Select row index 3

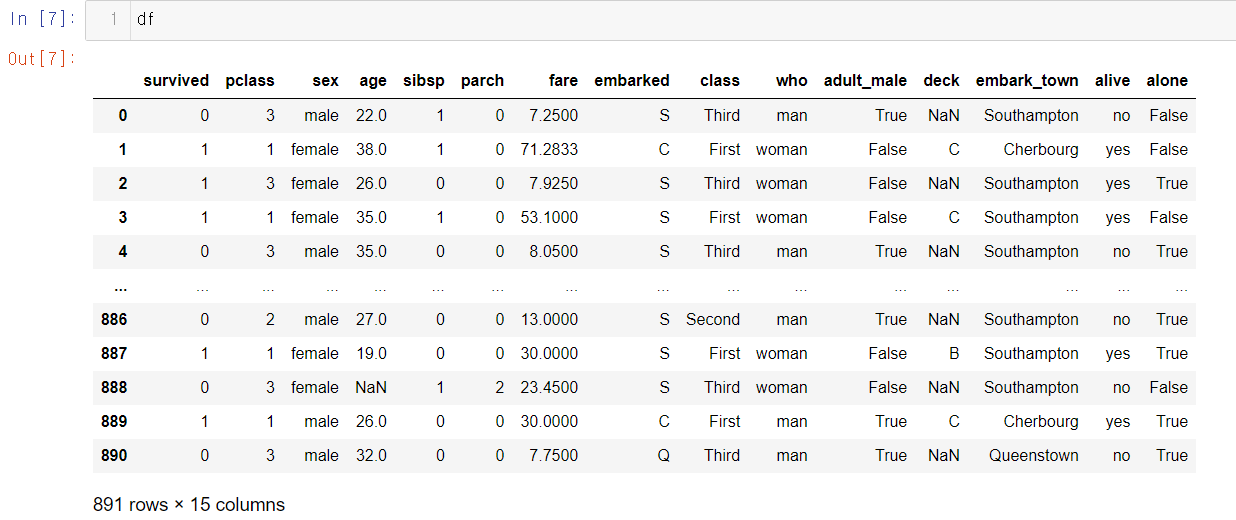(x=123, y=217)
